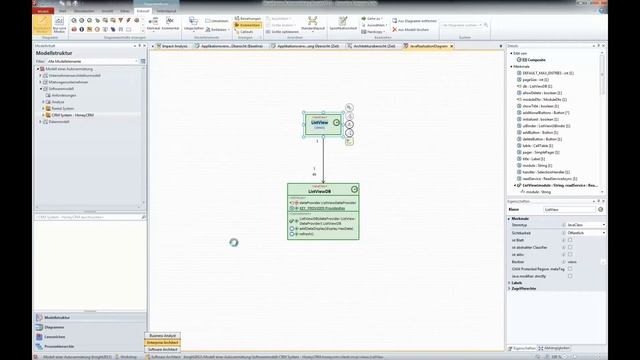Open the Einblenden dropdown
This screenshot has height=360, width=640.
coord(218,29)
